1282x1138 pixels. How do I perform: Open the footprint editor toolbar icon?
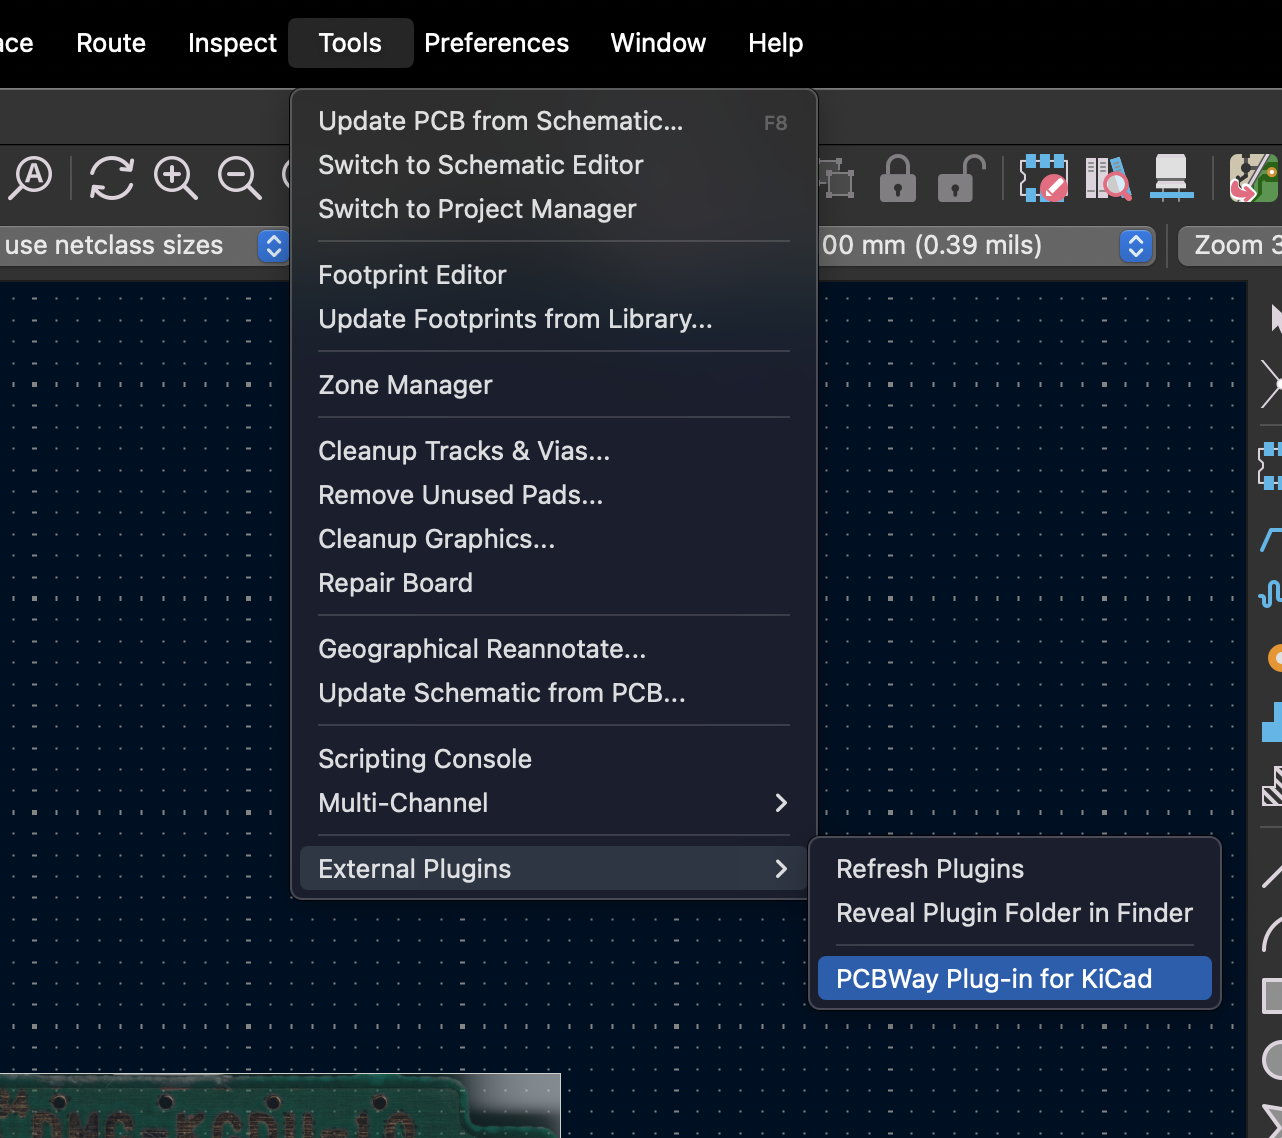(1043, 178)
